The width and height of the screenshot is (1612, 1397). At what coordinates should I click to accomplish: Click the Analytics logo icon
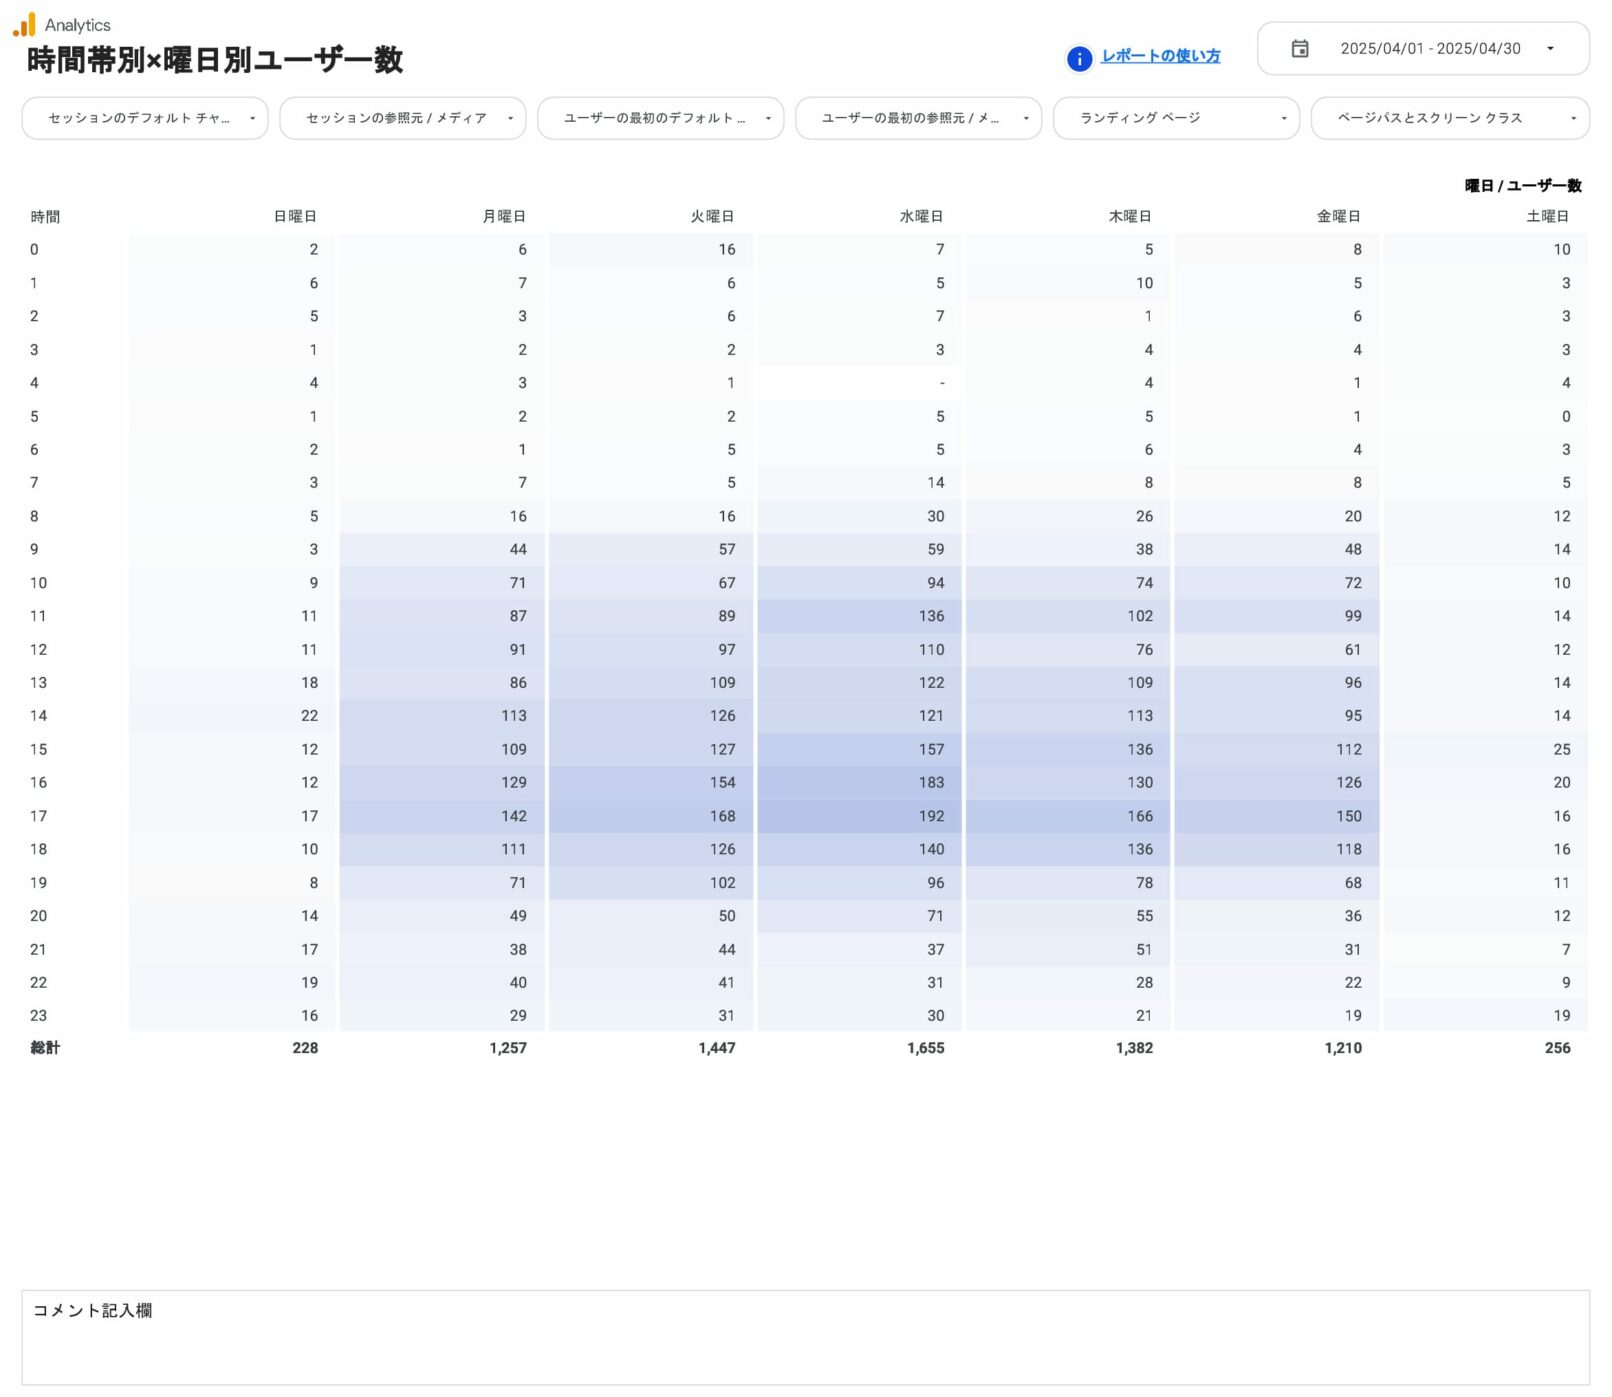tap(24, 25)
